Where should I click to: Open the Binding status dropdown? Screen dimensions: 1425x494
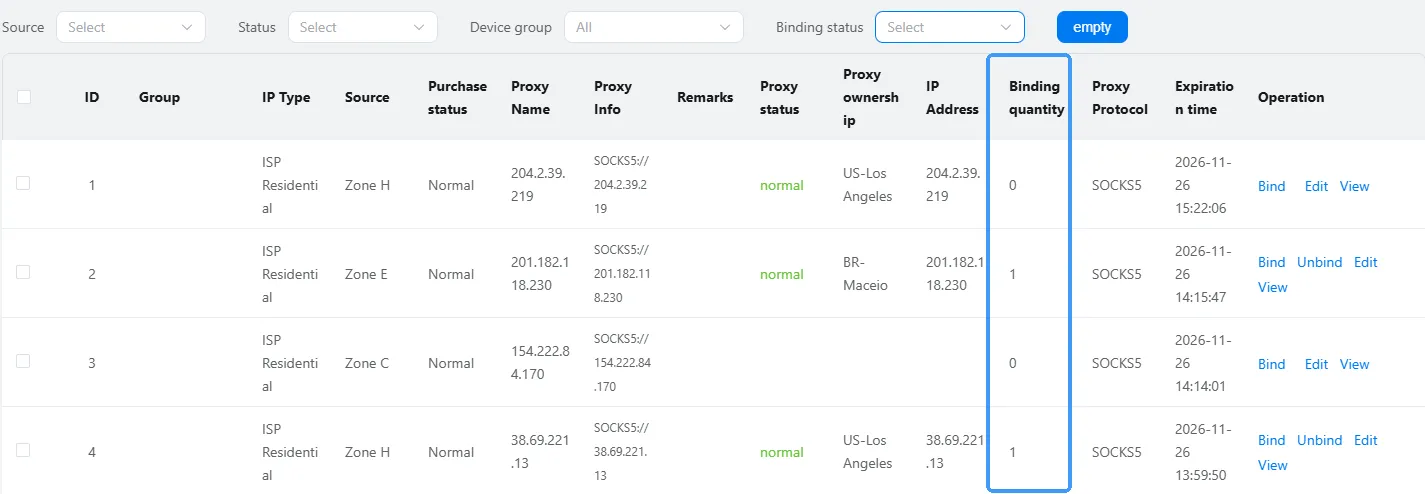coord(950,27)
